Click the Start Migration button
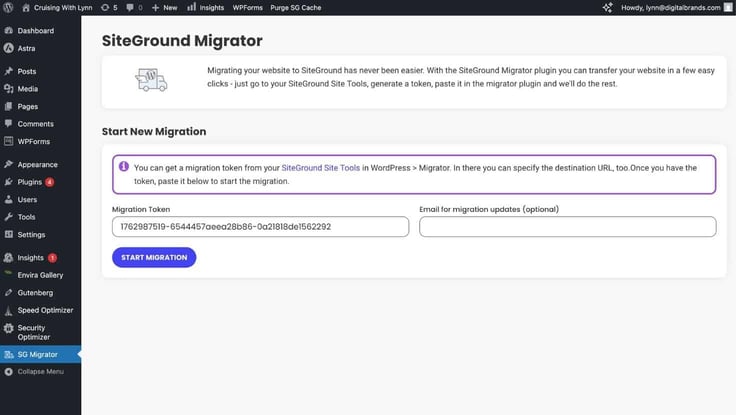 (x=154, y=257)
